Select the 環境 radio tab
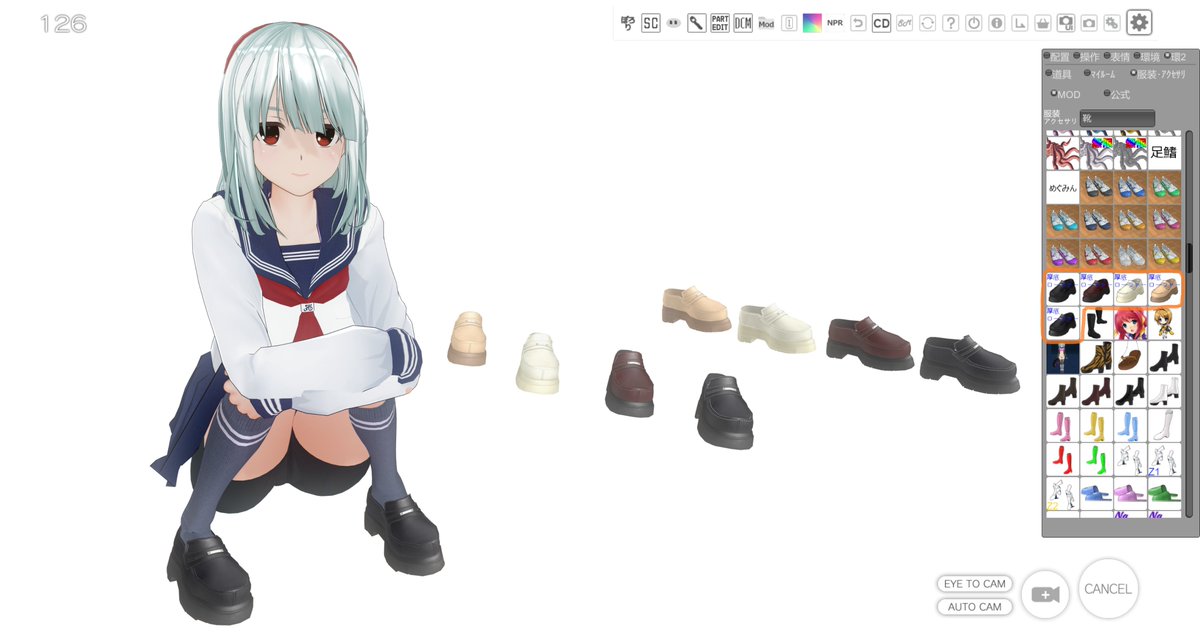Screen dimensions: 1200x639 click(1146, 57)
